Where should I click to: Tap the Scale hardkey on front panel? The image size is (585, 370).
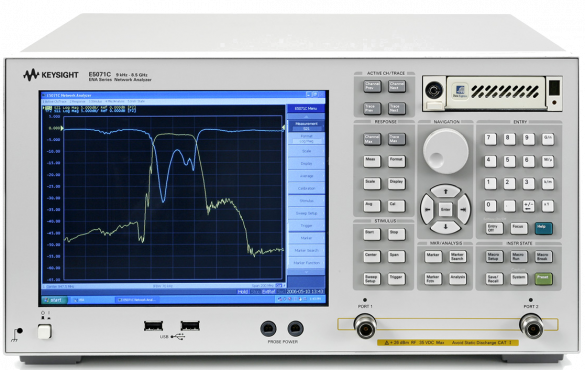tap(372, 184)
